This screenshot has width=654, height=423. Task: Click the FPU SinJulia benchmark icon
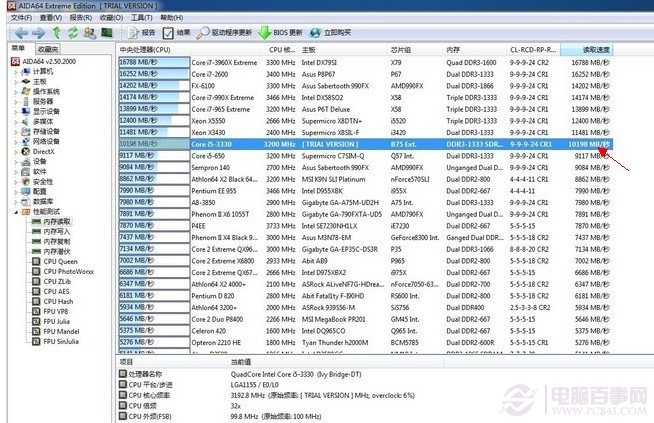(37, 342)
